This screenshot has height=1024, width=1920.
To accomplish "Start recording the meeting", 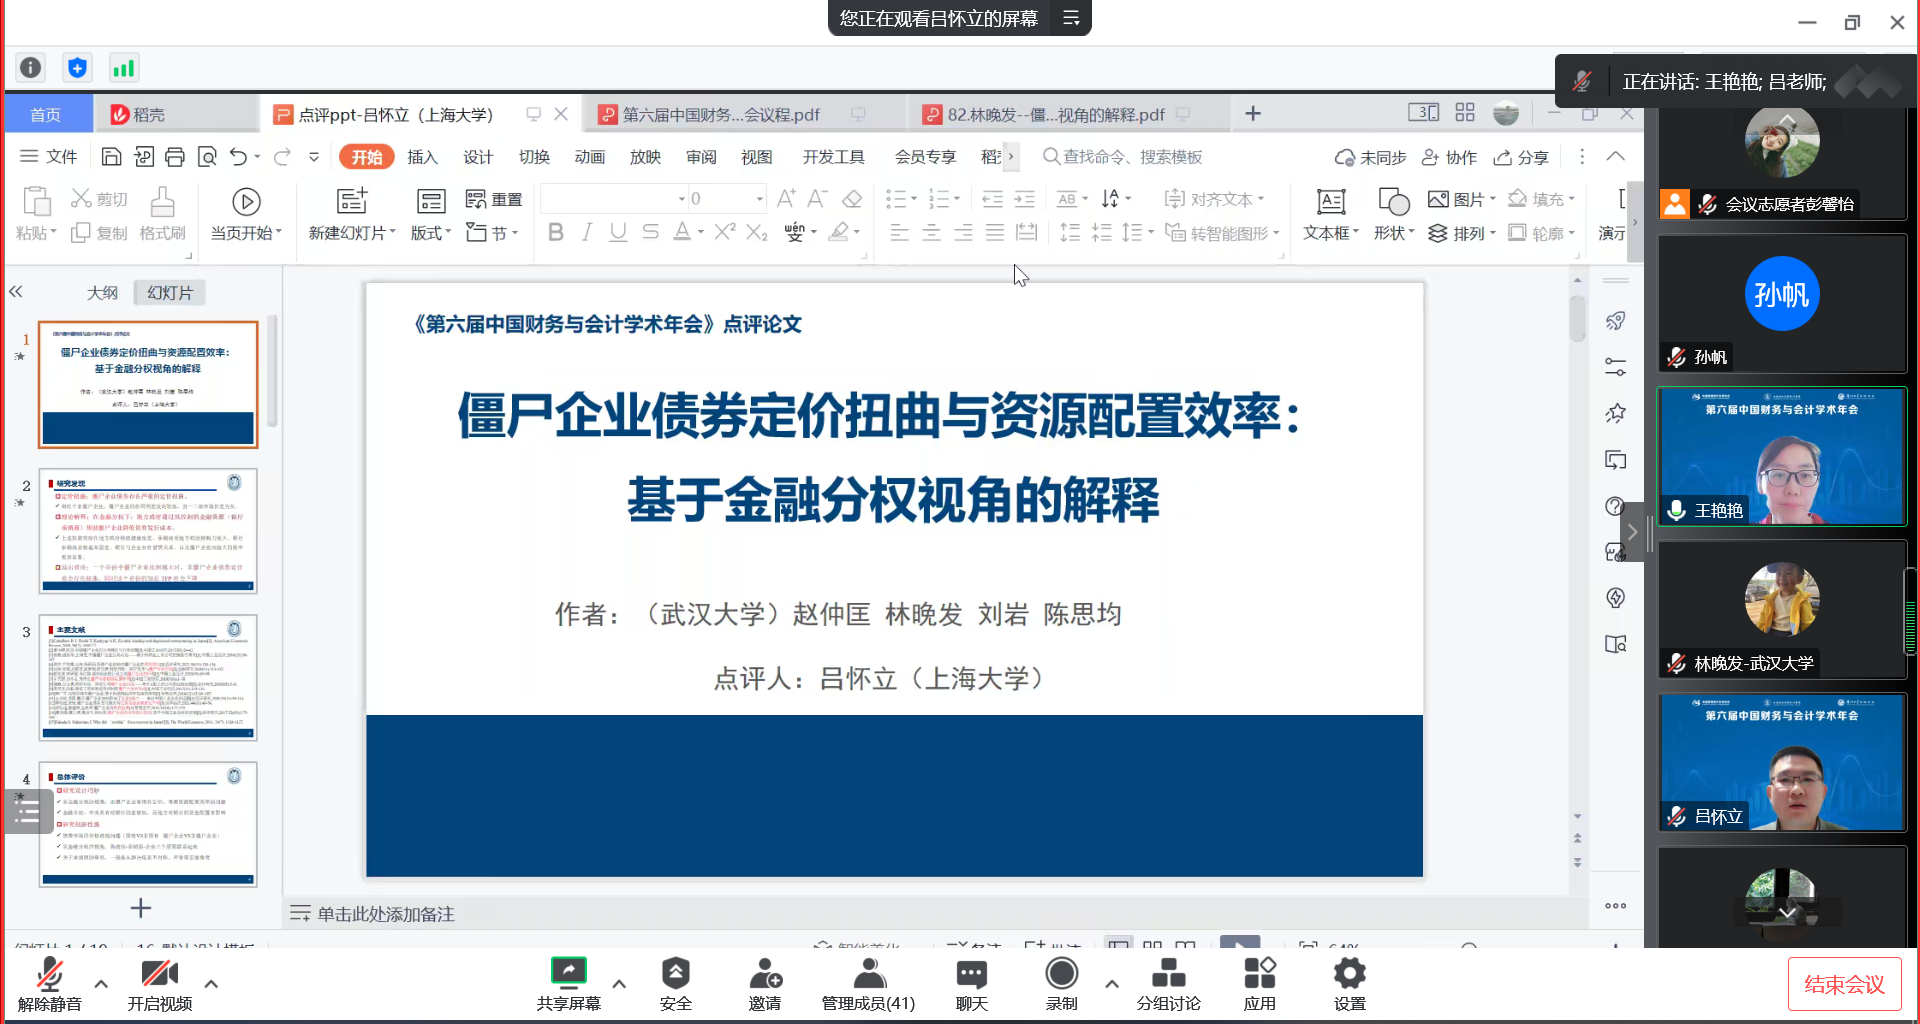I will coord(1061,973).
